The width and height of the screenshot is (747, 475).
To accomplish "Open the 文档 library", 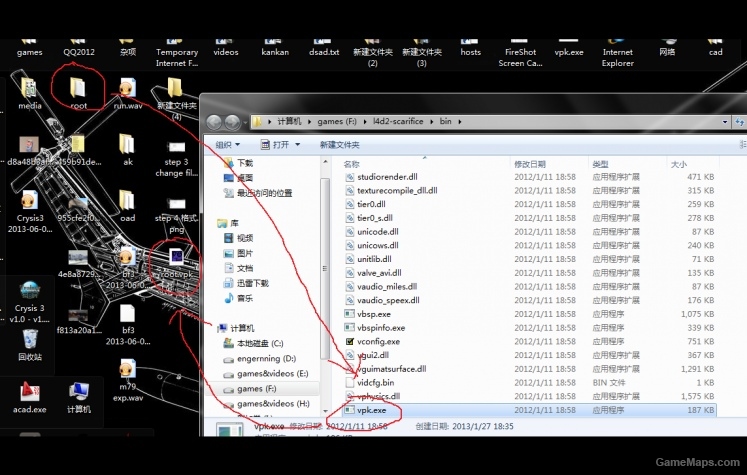I will (239, 268).
